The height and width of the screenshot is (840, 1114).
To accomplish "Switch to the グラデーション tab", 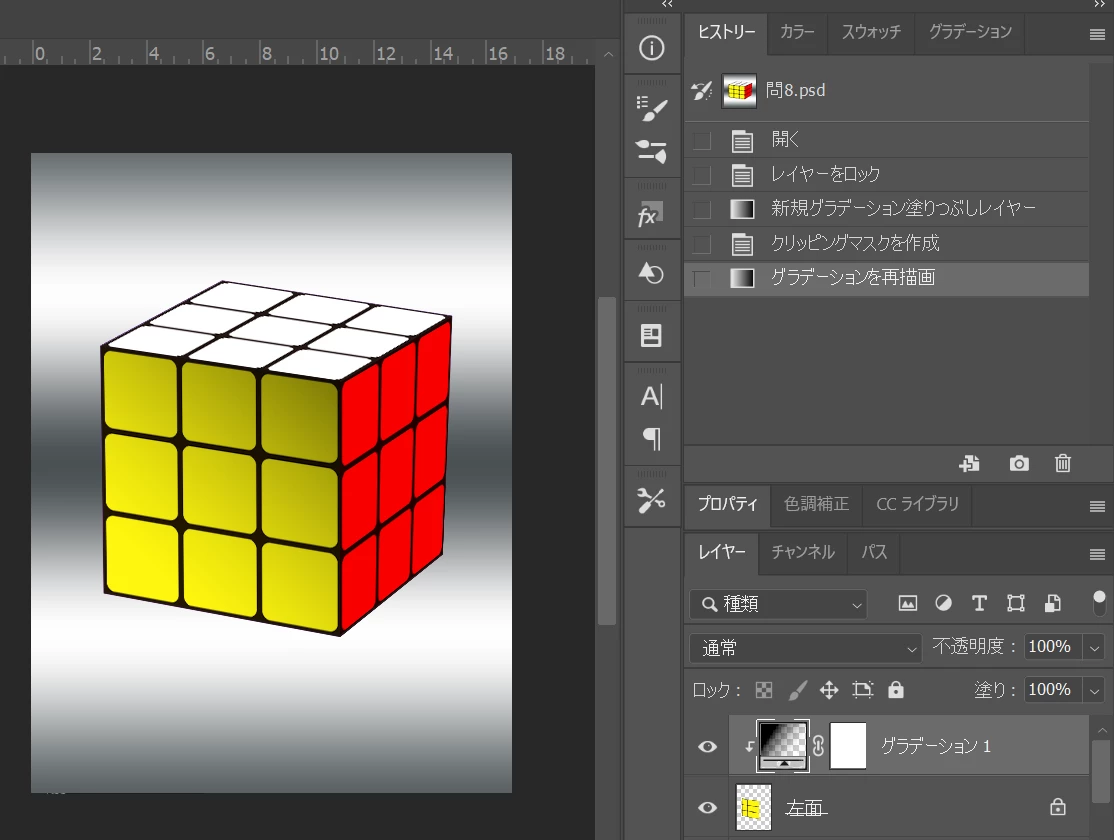I will [970, 32].
